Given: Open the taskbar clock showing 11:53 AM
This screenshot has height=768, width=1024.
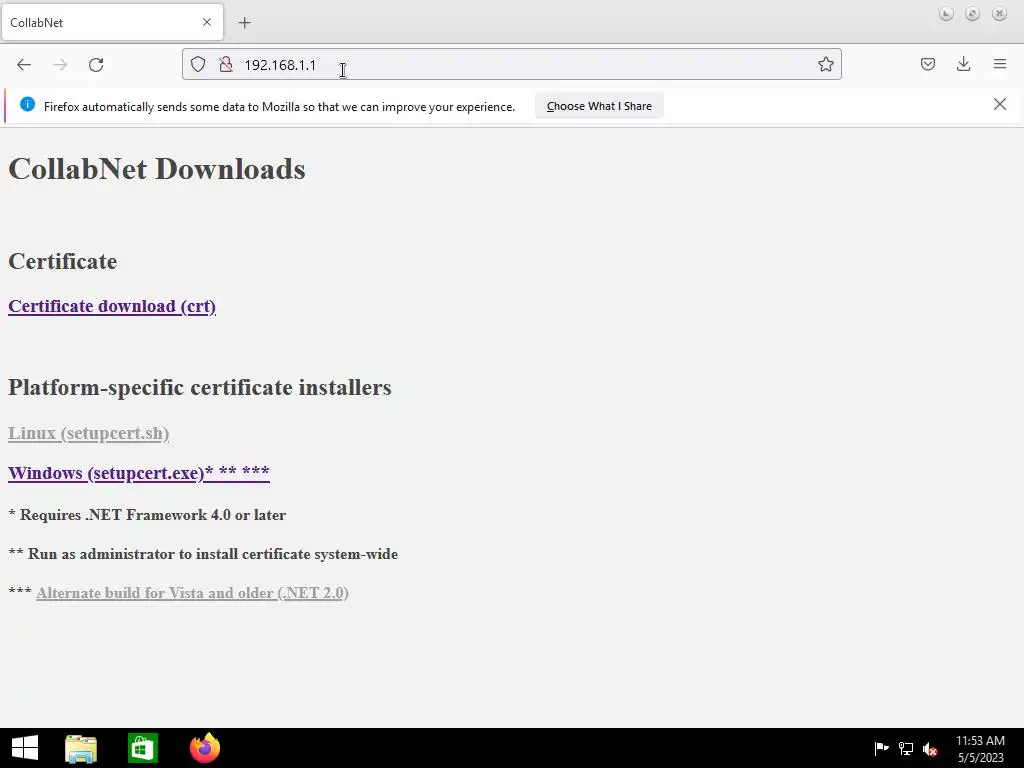Looking at the screenshot, I should click(x=980, y=749).
